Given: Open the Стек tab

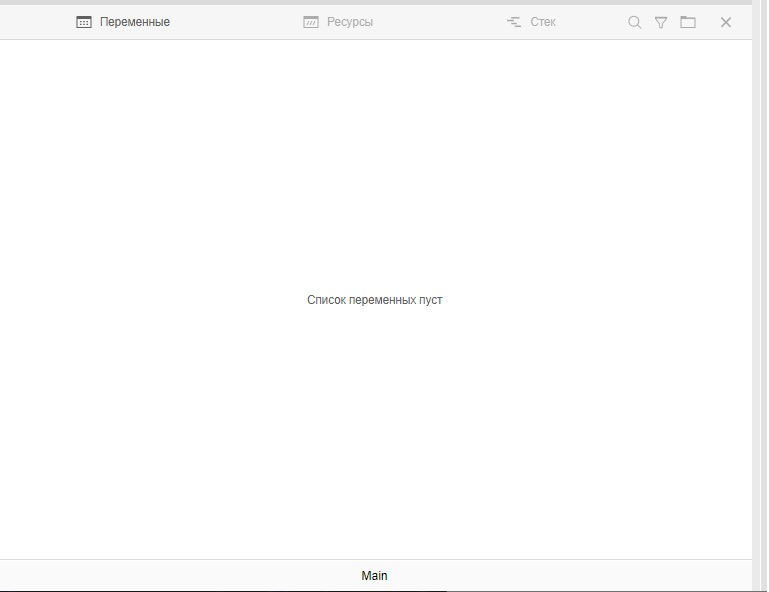Looking at the screenshot, I should [543, 22].
